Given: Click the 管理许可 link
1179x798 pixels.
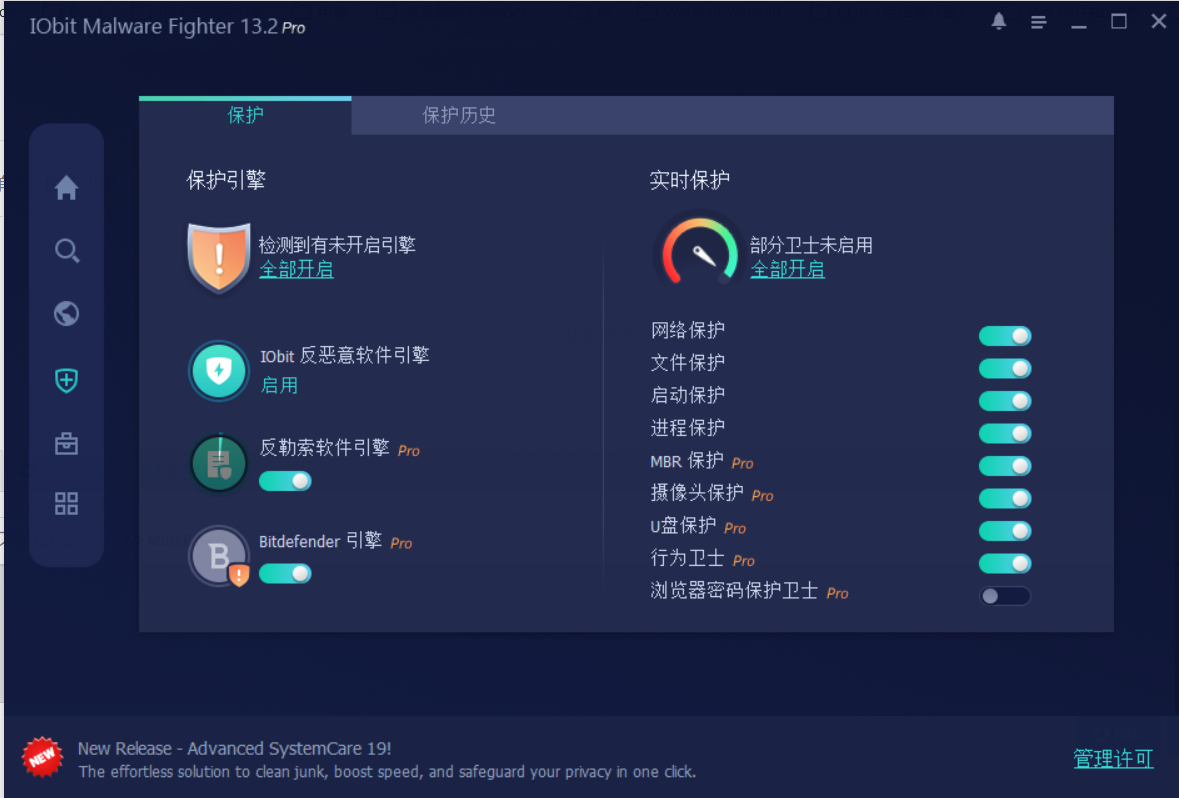Looking at the screenshot, I should pos(1113,759).
